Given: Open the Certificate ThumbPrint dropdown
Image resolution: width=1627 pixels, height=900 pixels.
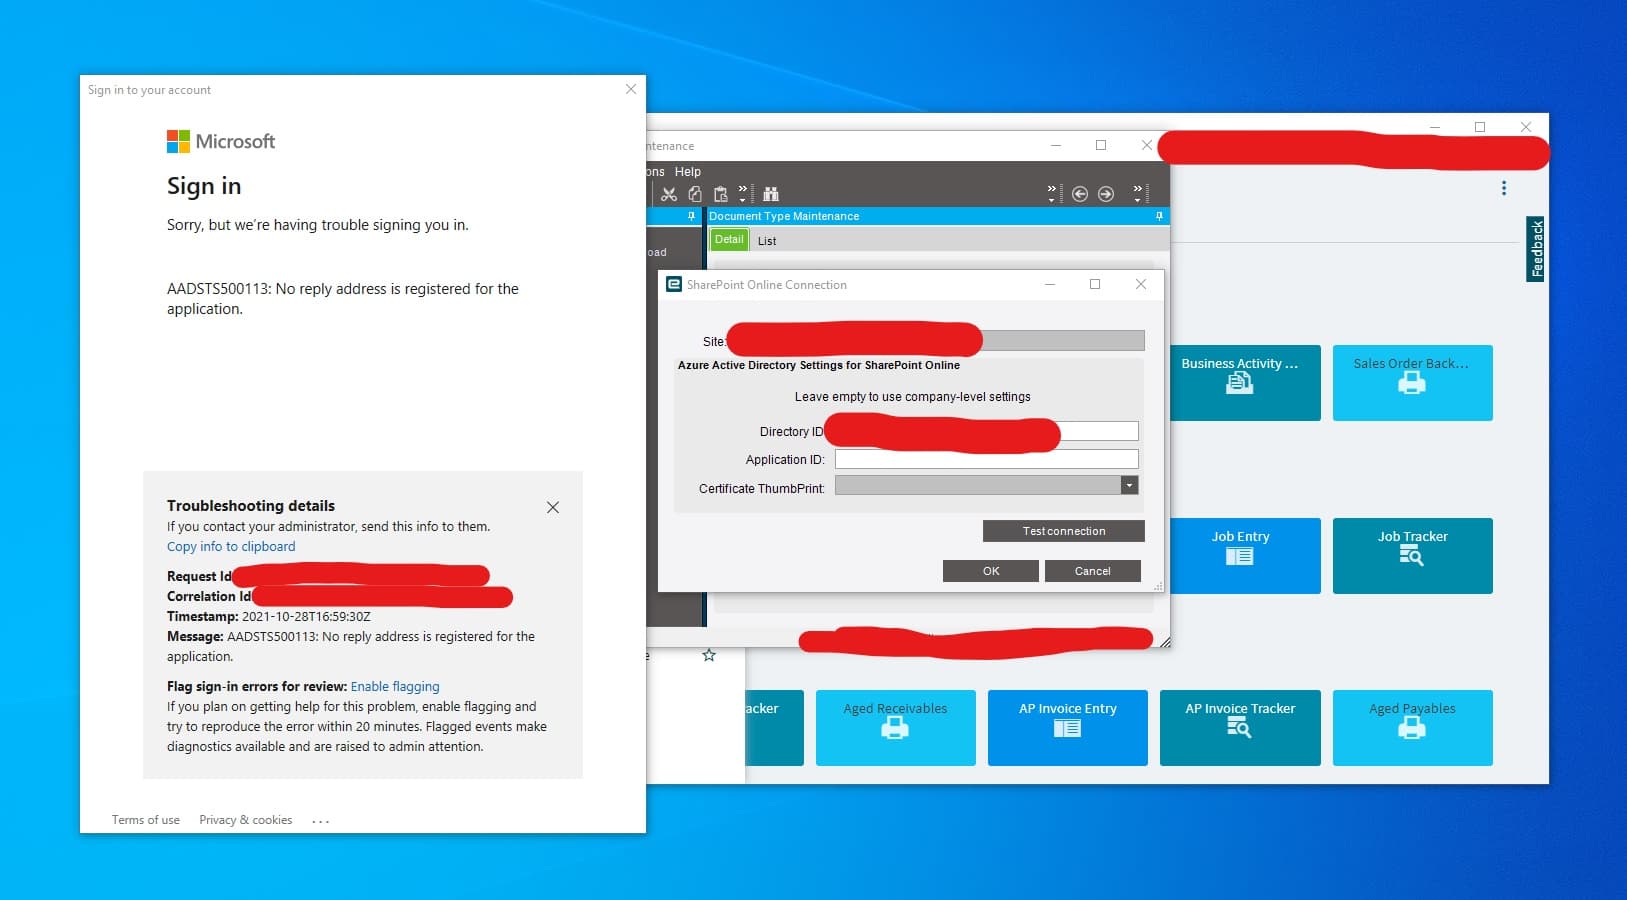Looking at the screenshot, I should (1129, 485).
